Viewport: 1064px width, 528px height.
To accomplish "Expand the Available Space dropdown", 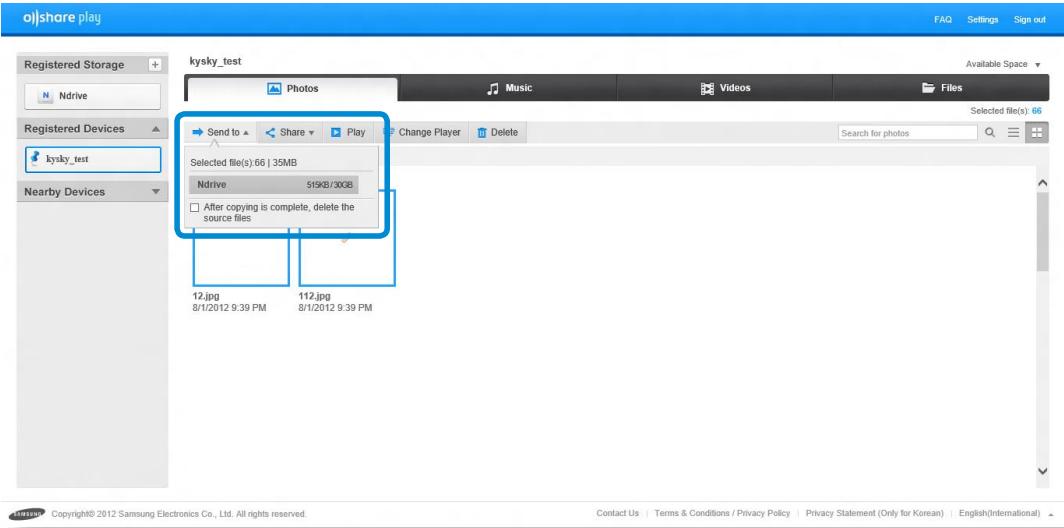I will point(1003,64).
